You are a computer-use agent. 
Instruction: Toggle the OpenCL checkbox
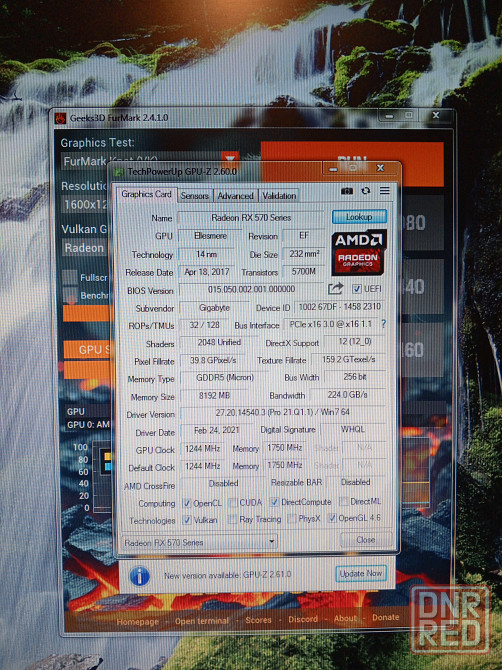pos(187,503)
